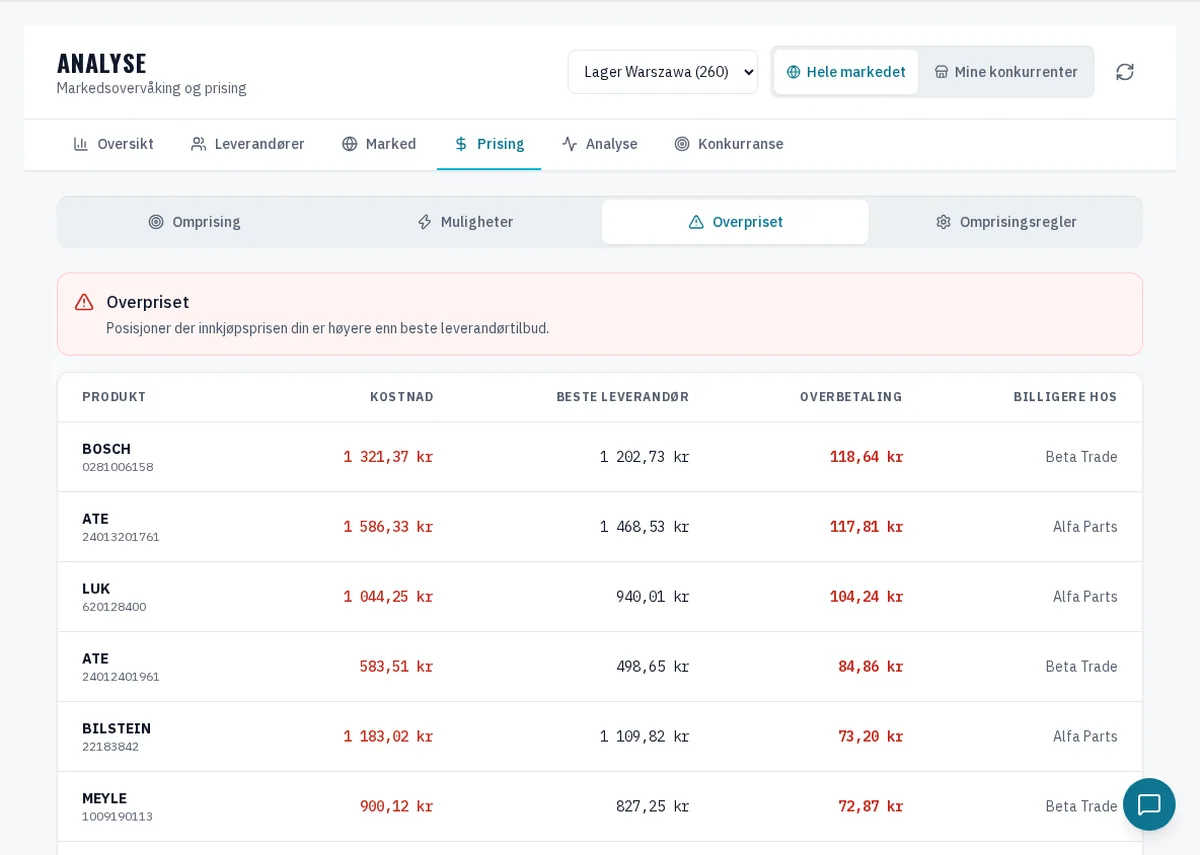Viewport: 1200px width, 855px height.
Task: Click the OVERBETALING column header
Action: click(851, 397)
